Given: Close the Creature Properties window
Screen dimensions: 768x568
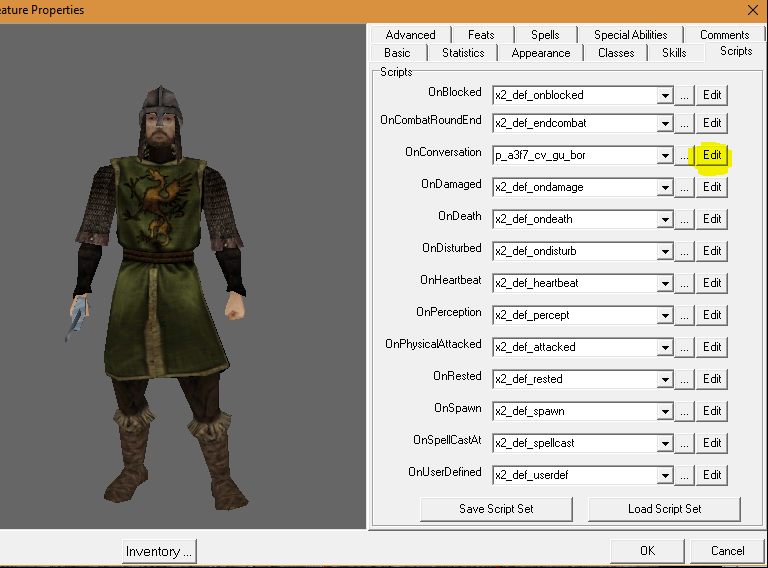Looking at the screenshot, I should tap(753, 10).
